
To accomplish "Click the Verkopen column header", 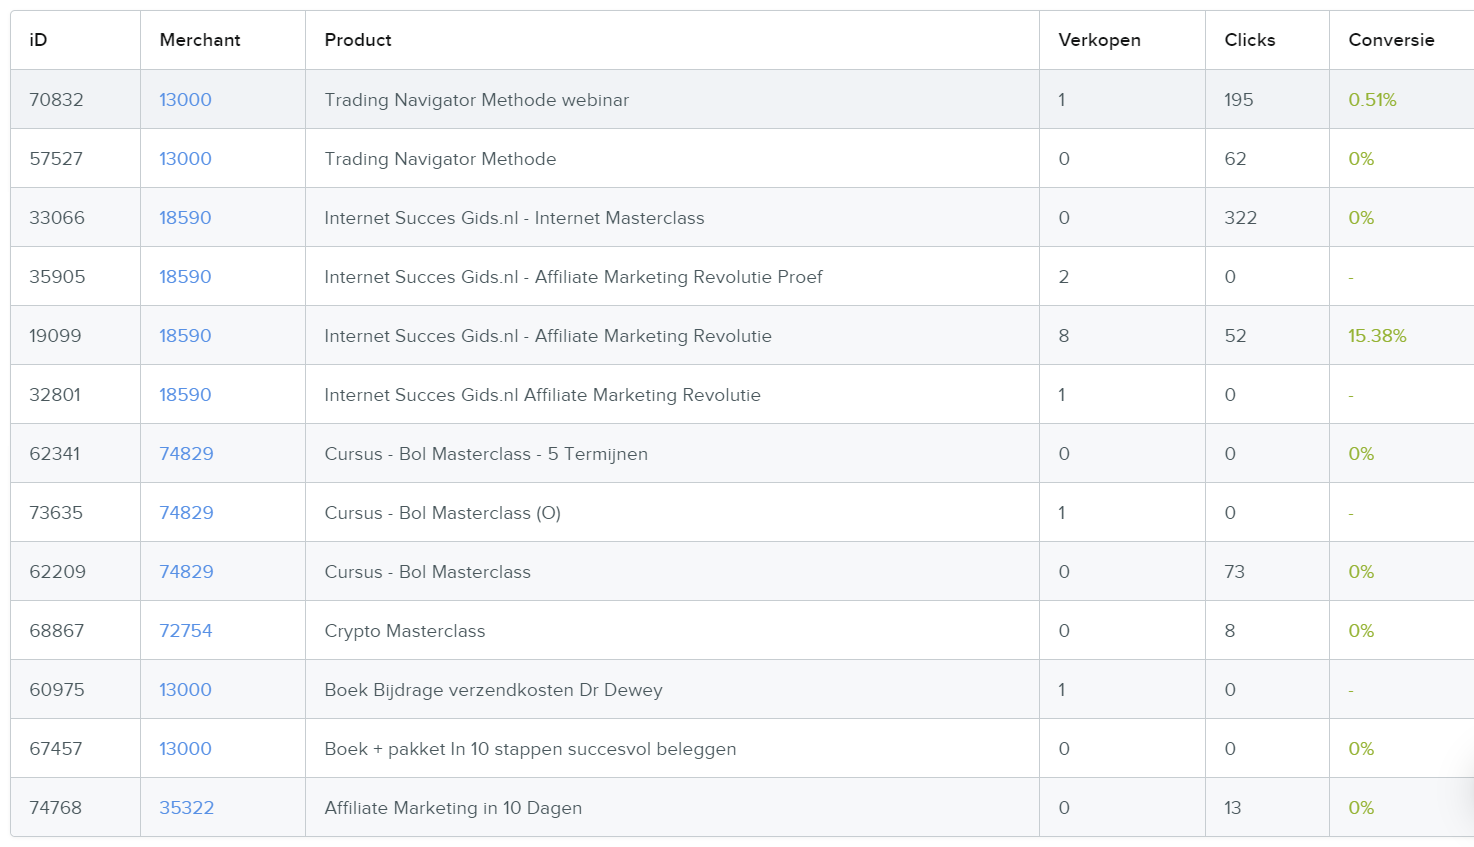I will 1099,40.
